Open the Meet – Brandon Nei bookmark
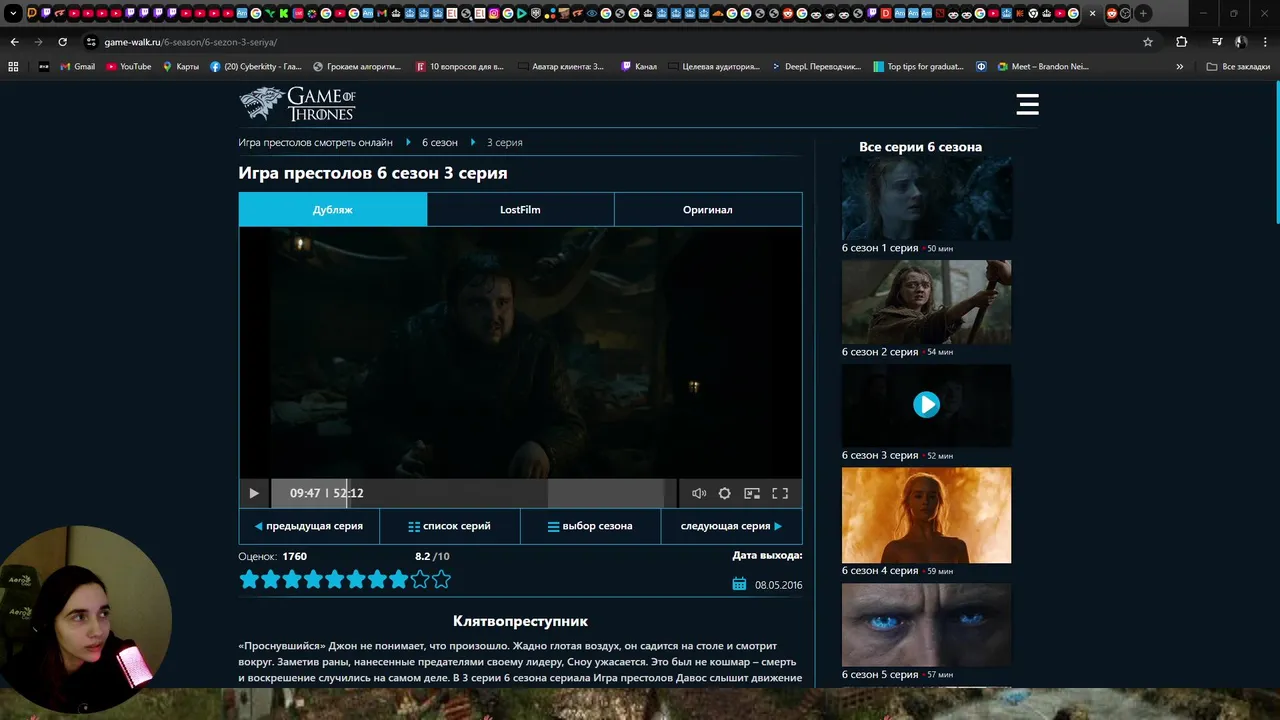This screenshot has height=720, width=1280. (1042, 67)
